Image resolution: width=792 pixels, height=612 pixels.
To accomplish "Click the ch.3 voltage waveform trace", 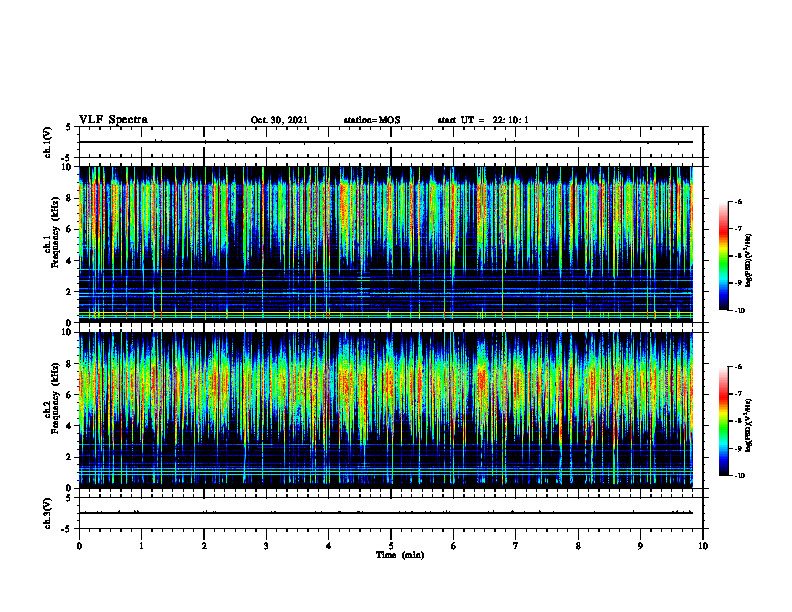I will click(386, 513).
